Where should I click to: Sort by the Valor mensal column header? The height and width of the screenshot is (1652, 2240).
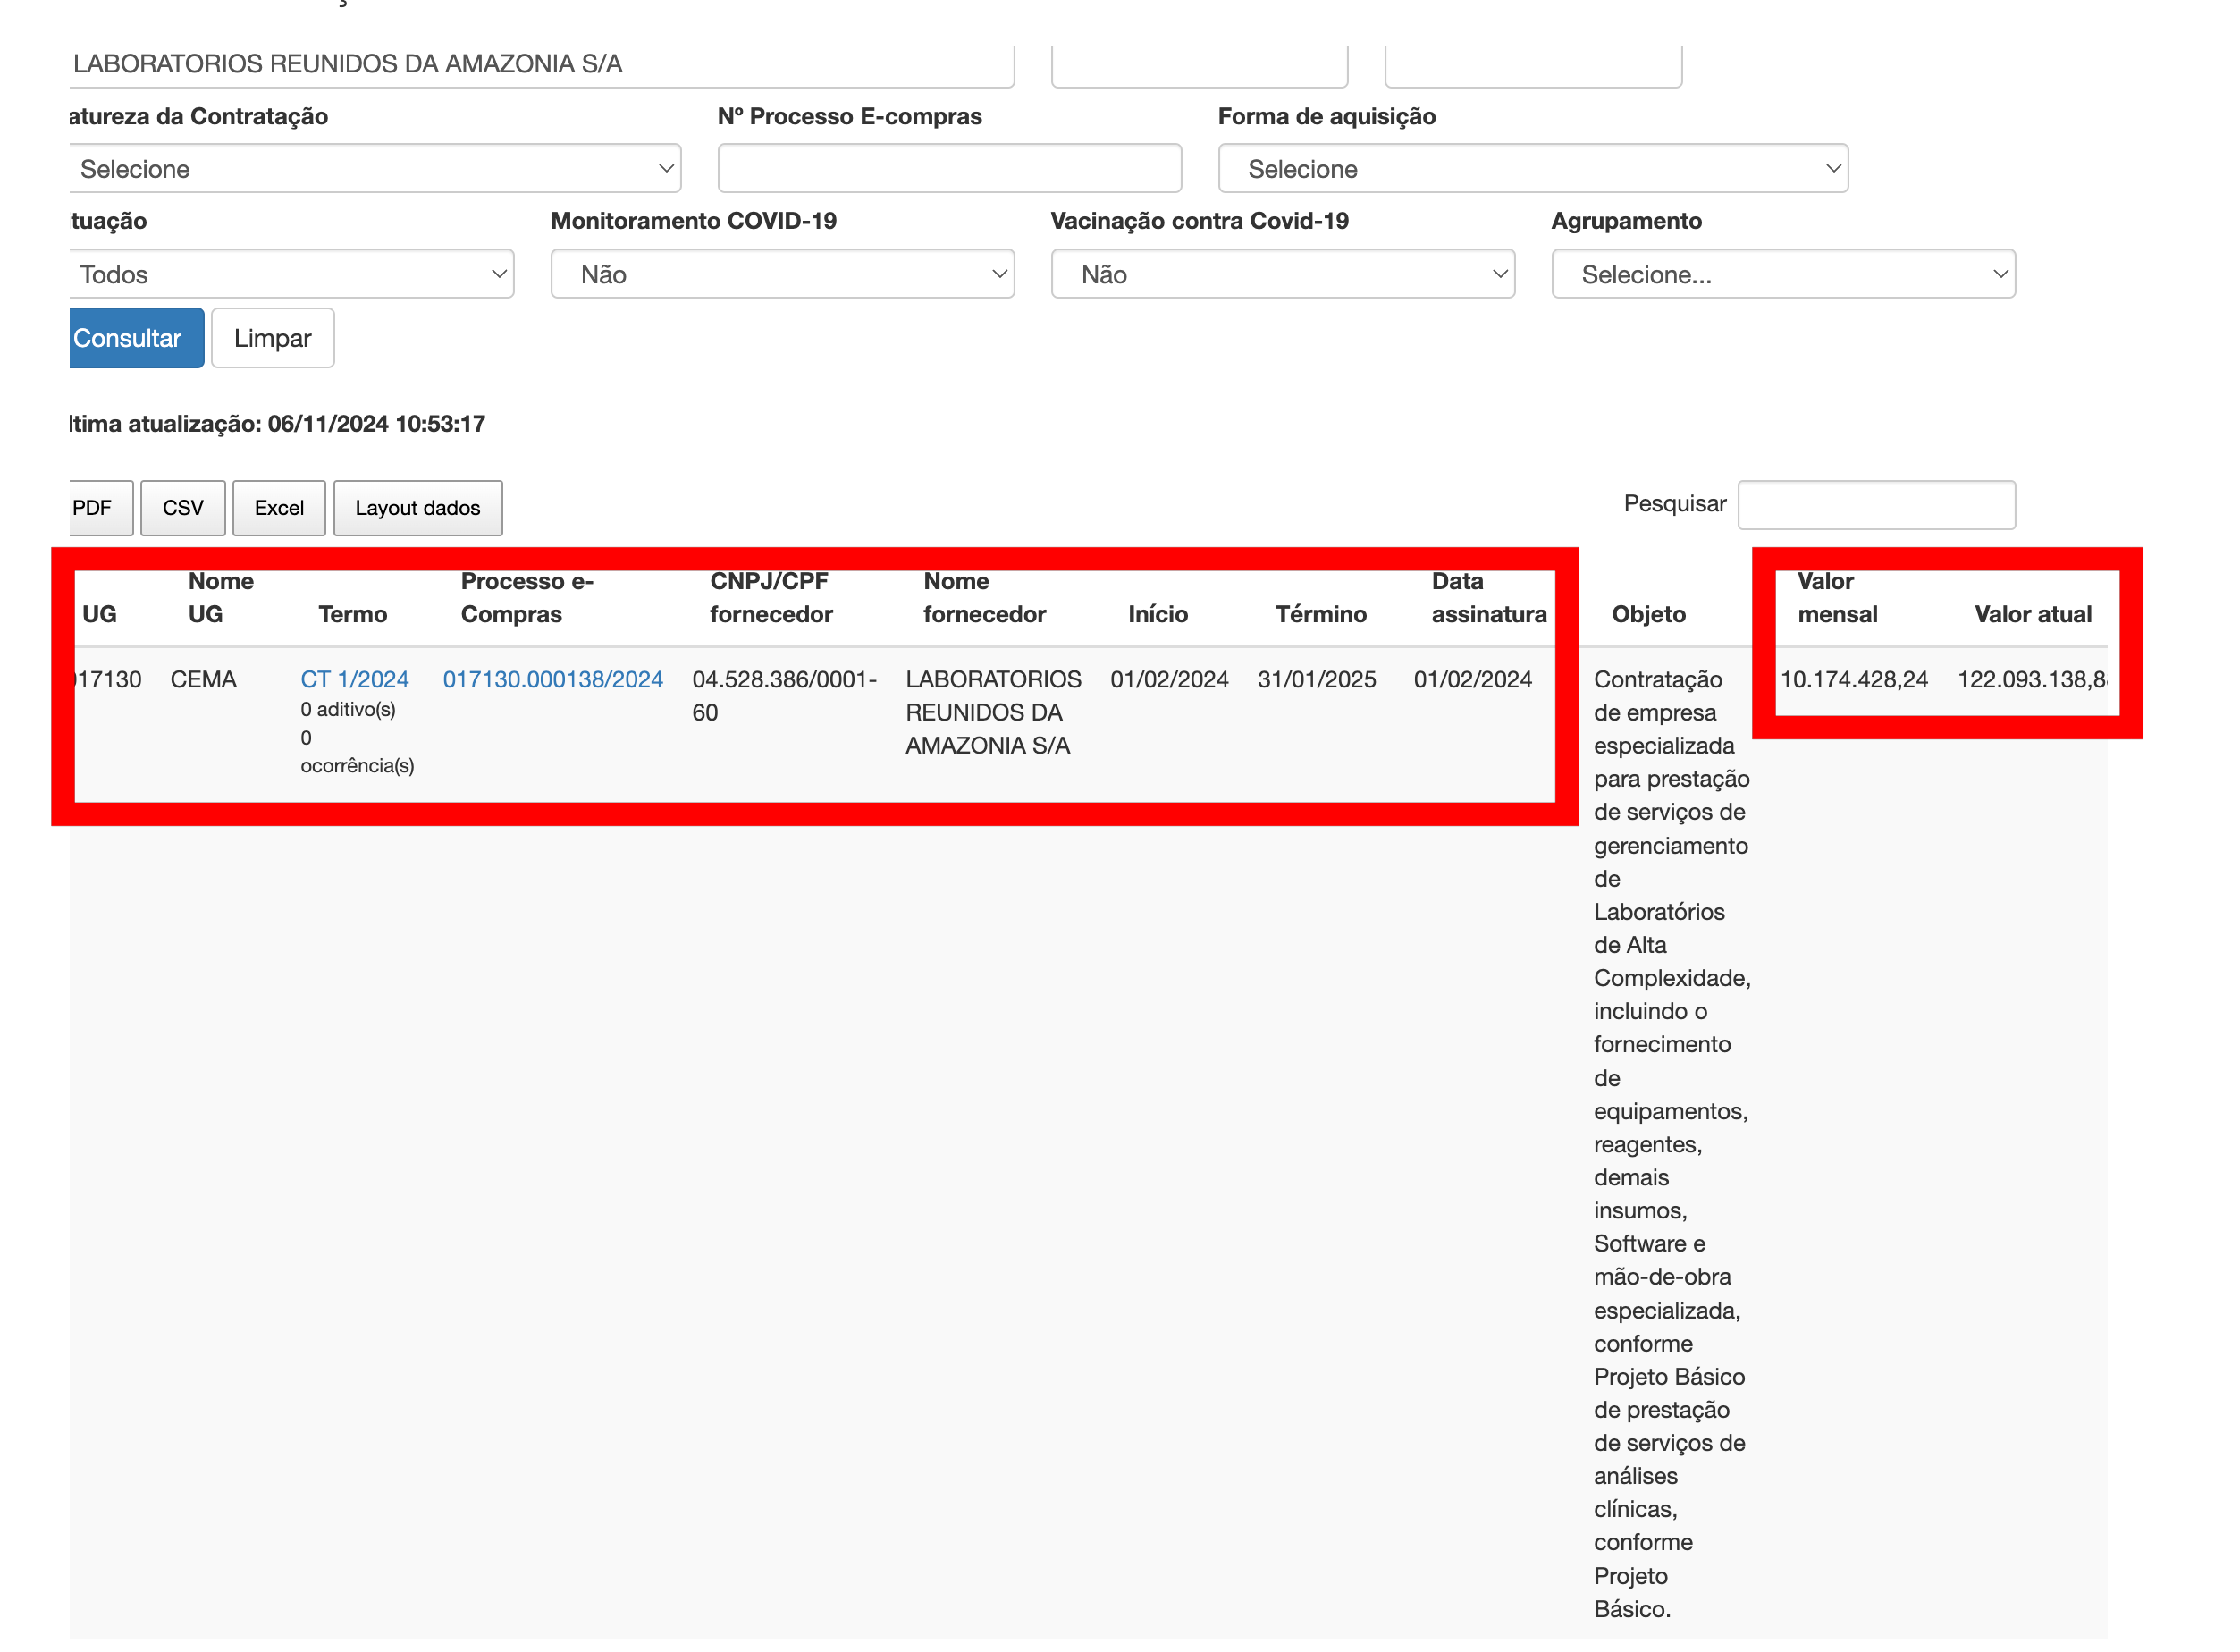coord(1838,598)
